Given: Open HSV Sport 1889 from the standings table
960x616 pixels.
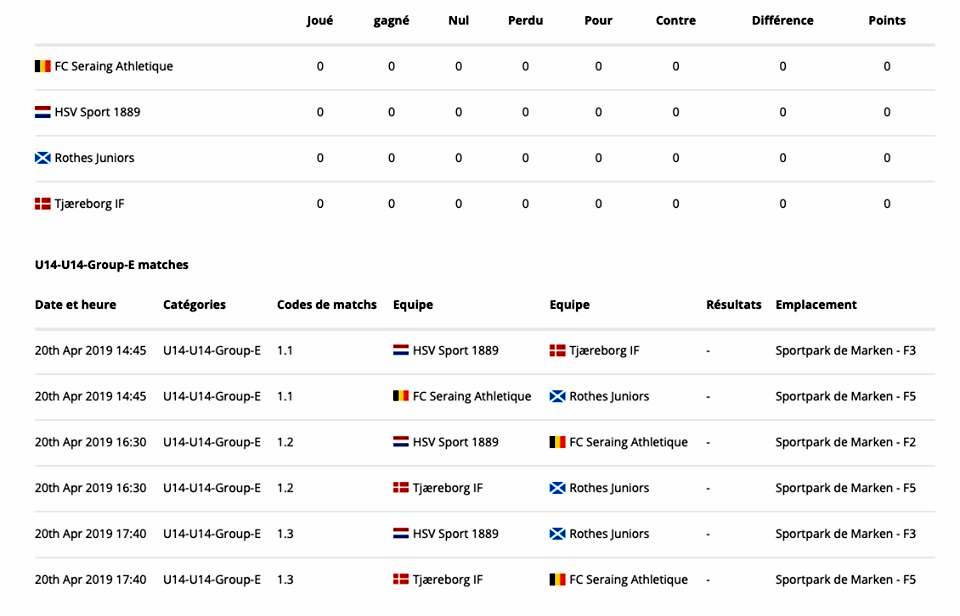Looking at the screenshot, I should pyautogui.click(x=97, y=112).
